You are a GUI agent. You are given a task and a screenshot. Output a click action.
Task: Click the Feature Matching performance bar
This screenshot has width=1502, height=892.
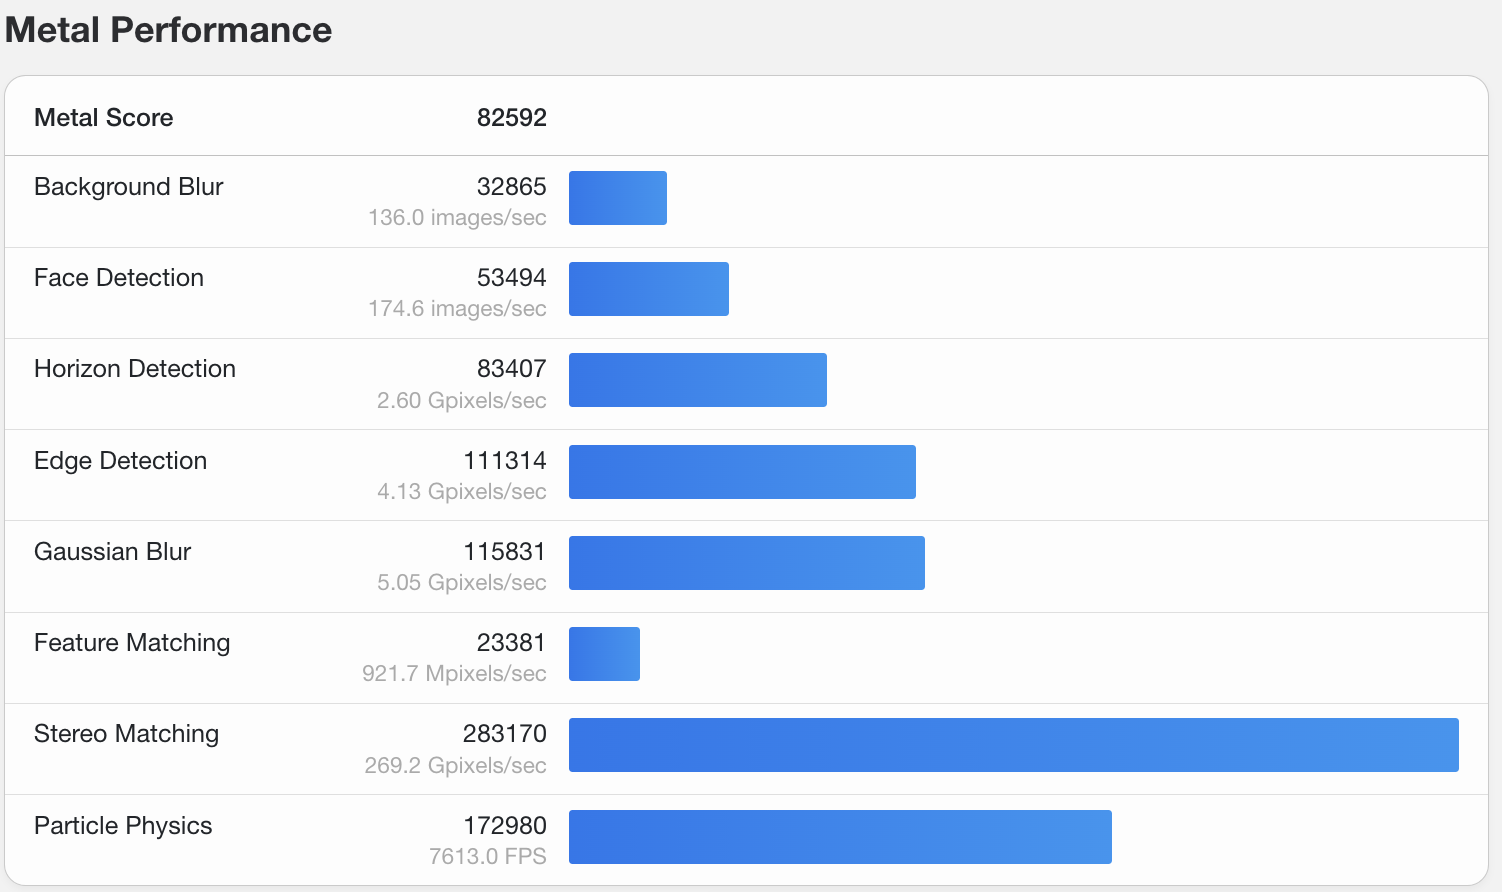[x=604, y=653]
